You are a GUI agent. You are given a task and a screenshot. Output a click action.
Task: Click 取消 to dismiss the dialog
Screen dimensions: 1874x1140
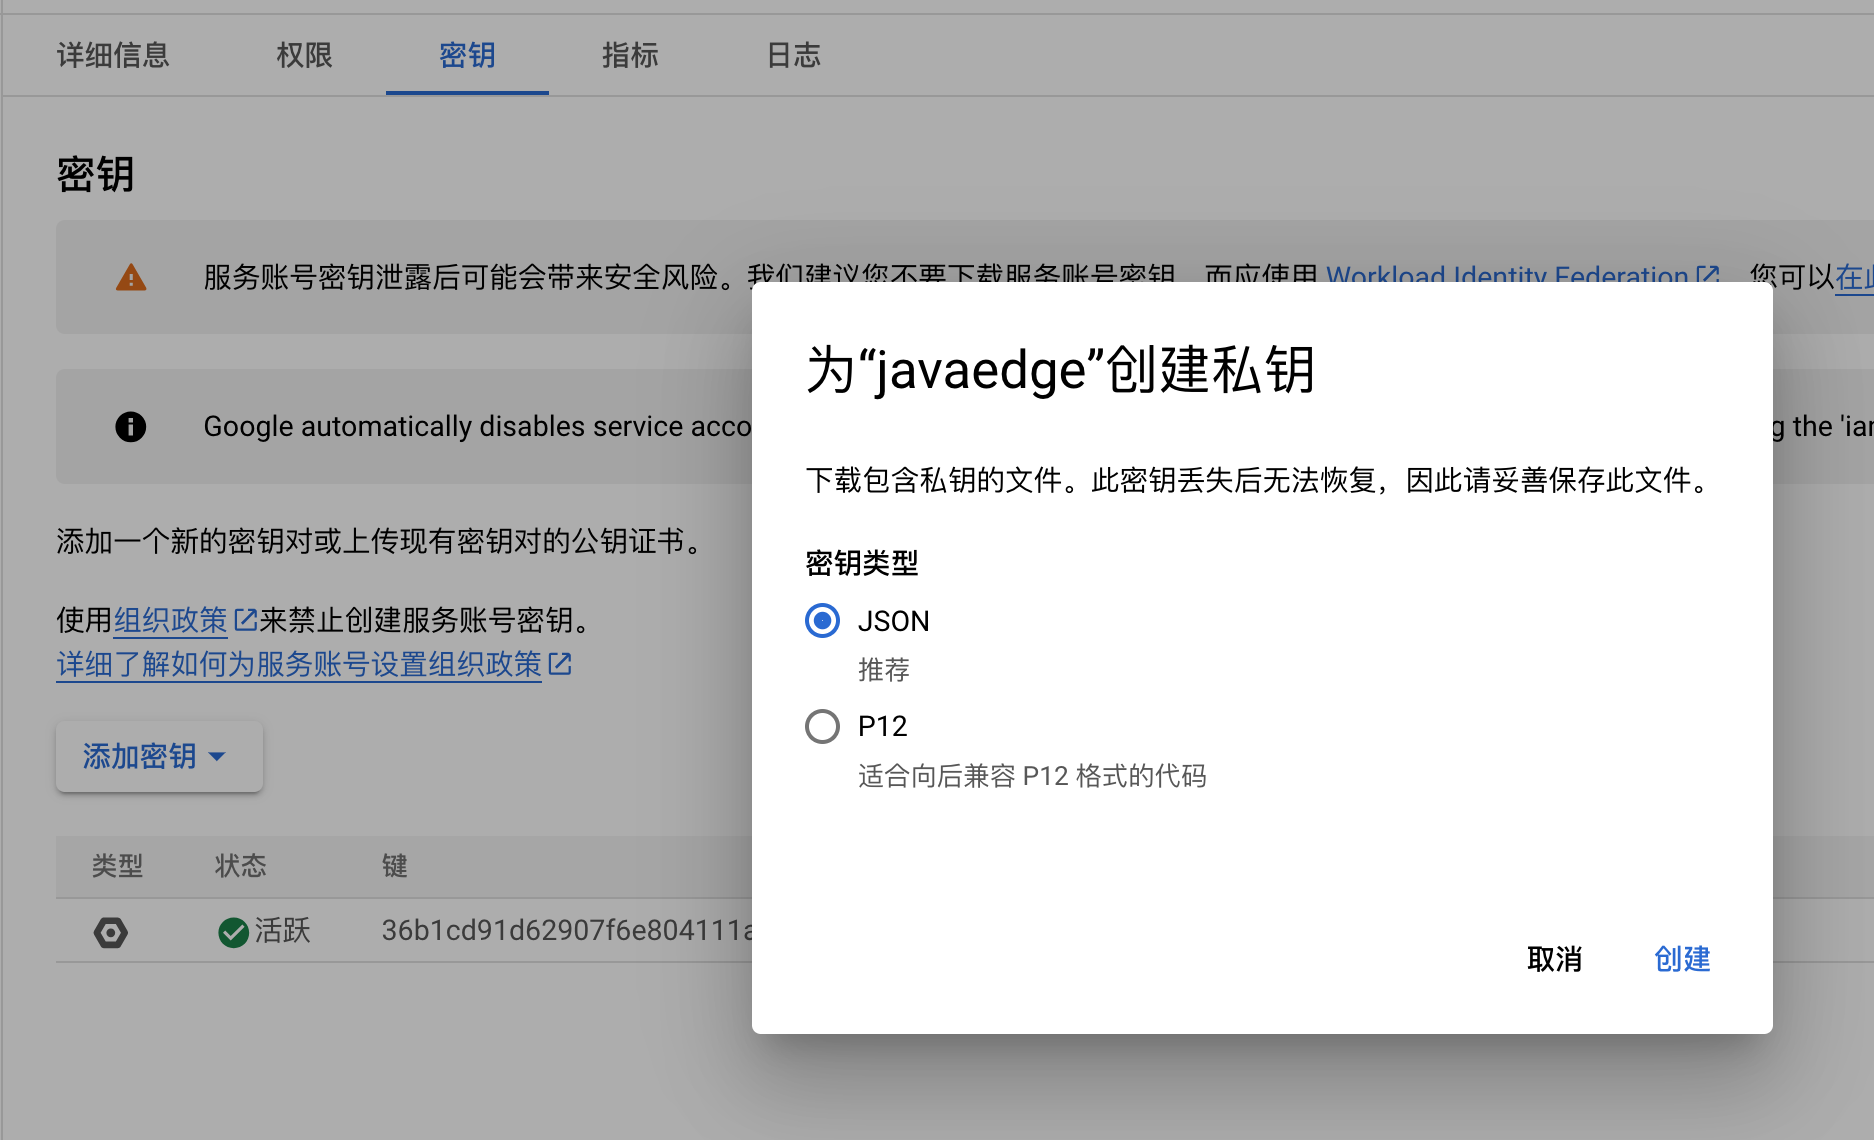pos(1554,959)
